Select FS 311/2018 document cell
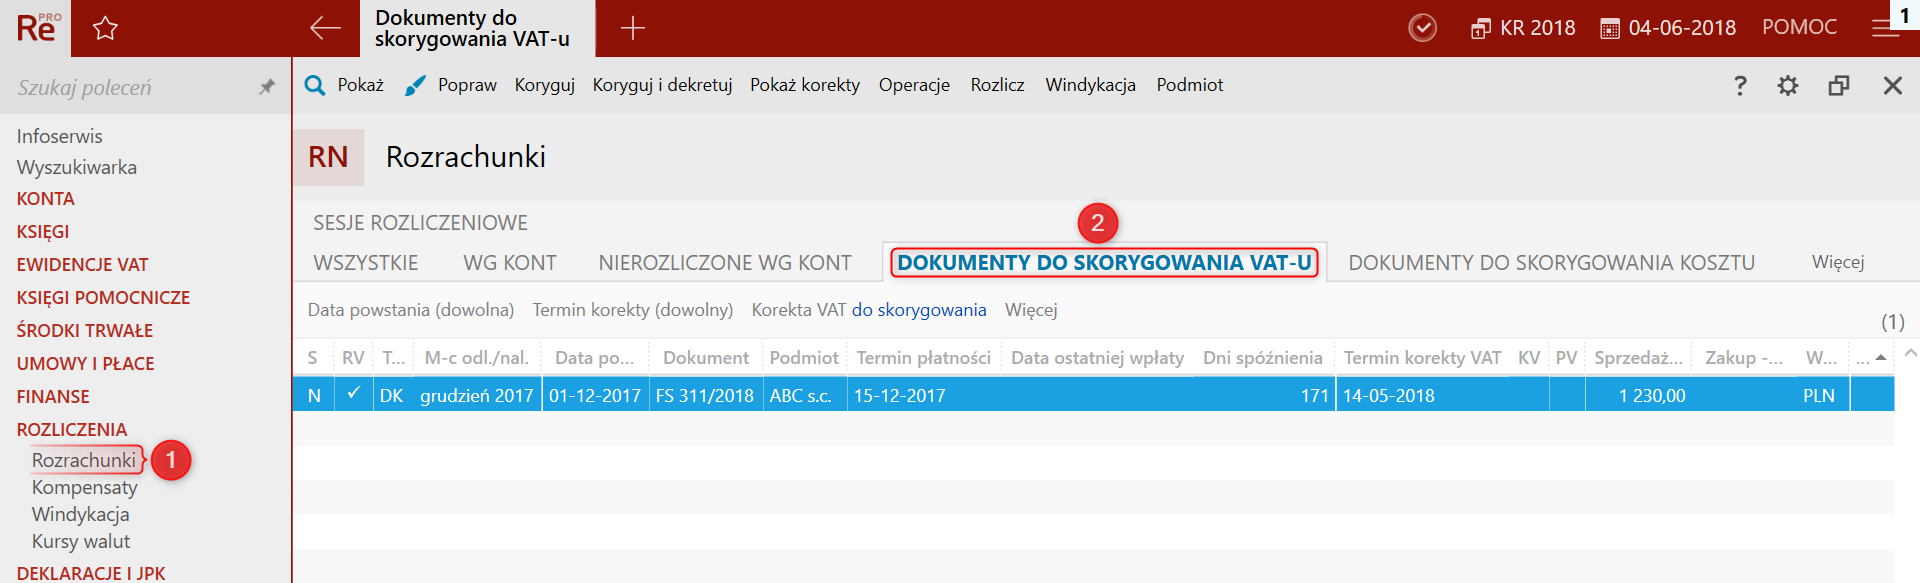Screen dimensions: 1920x583 pyautogui.click(x=705, y=395)
